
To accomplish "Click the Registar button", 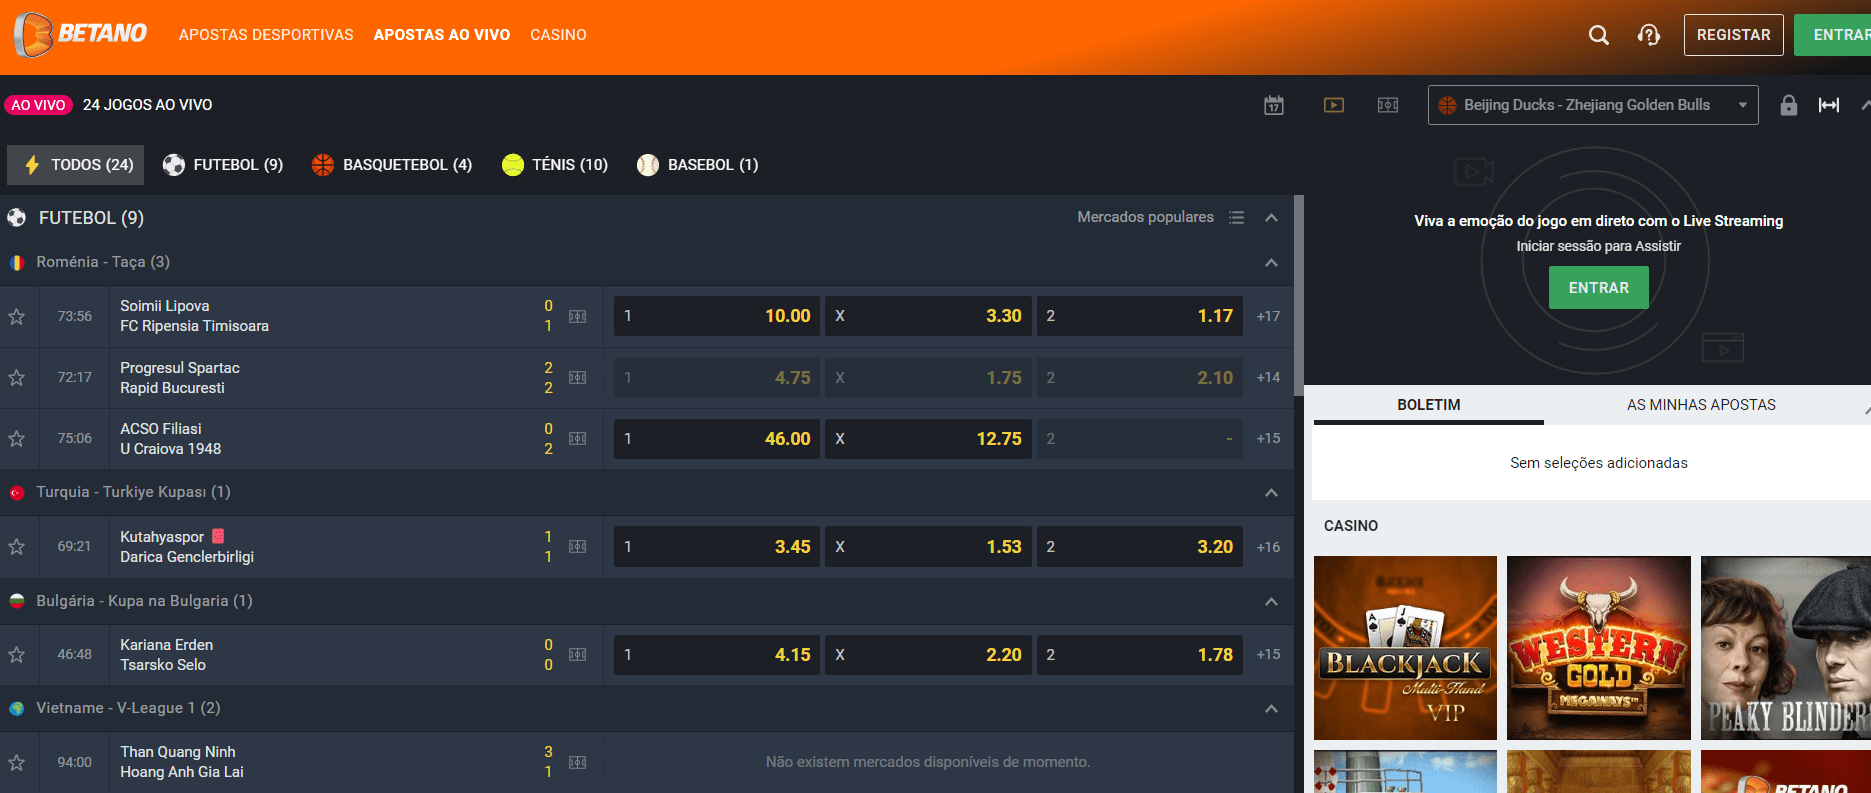I will (1734, 35).
